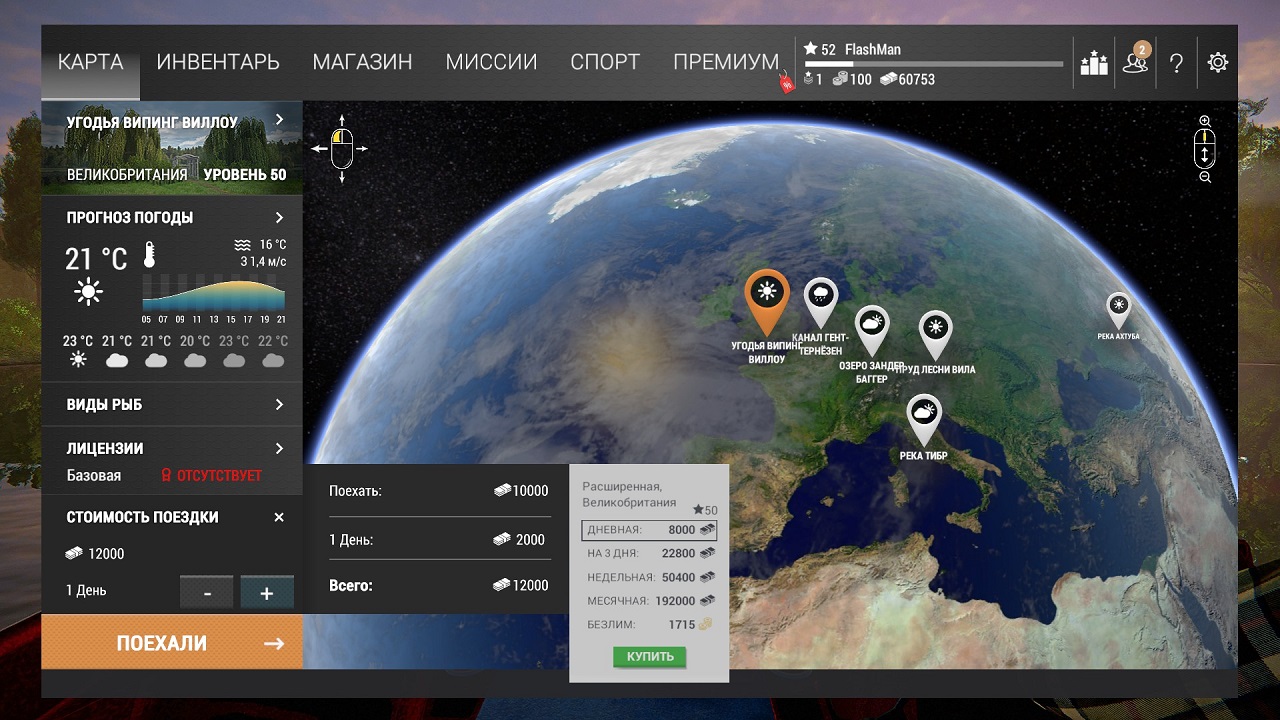The width and height of the screenshot is (1280, 720).
Task: Click the red ОТСУТСТВУЕТ license status
Action: tap(211, 475)
